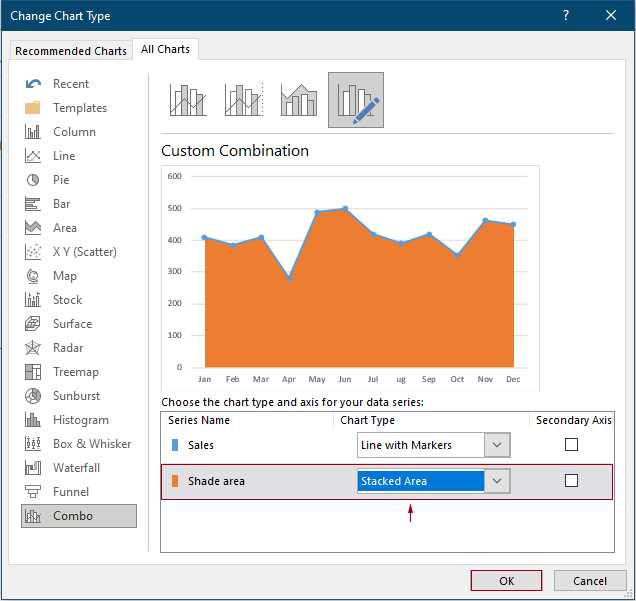Click the Custom Combination chart preview
The height and width of the screenshot is (601, 636).
350,275
